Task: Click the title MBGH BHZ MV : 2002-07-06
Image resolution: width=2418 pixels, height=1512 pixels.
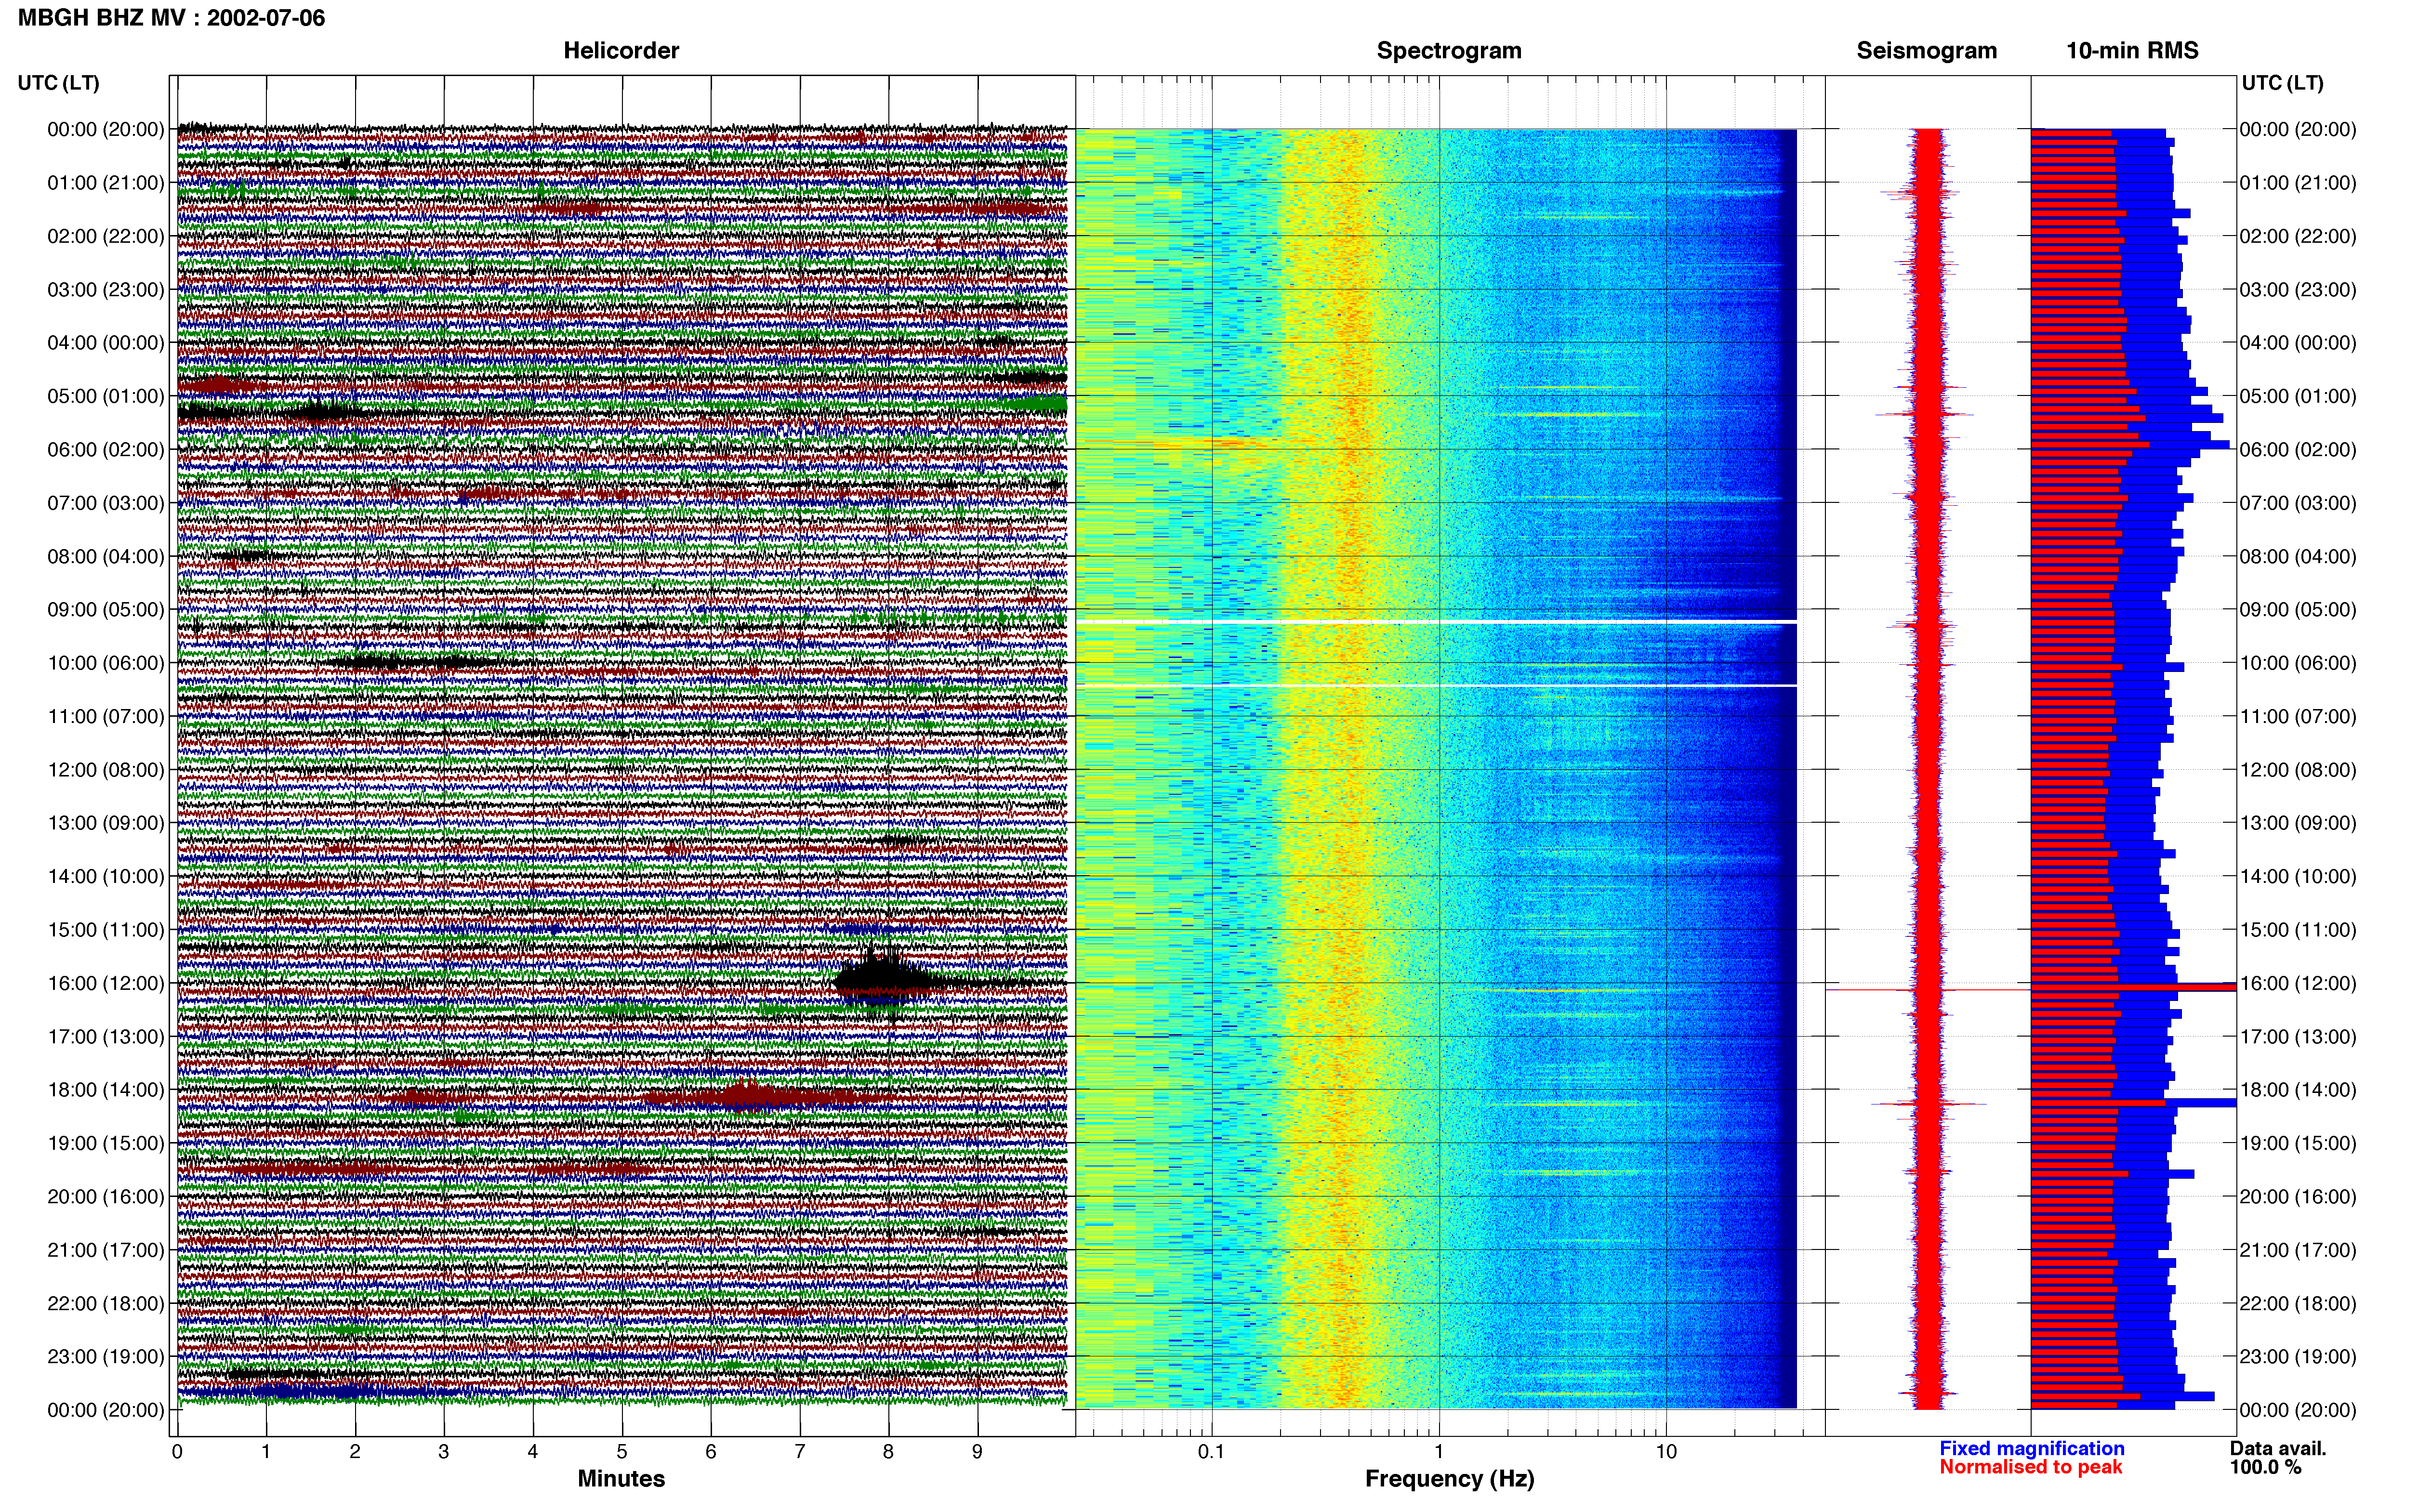Action: [x=171, y=18]
